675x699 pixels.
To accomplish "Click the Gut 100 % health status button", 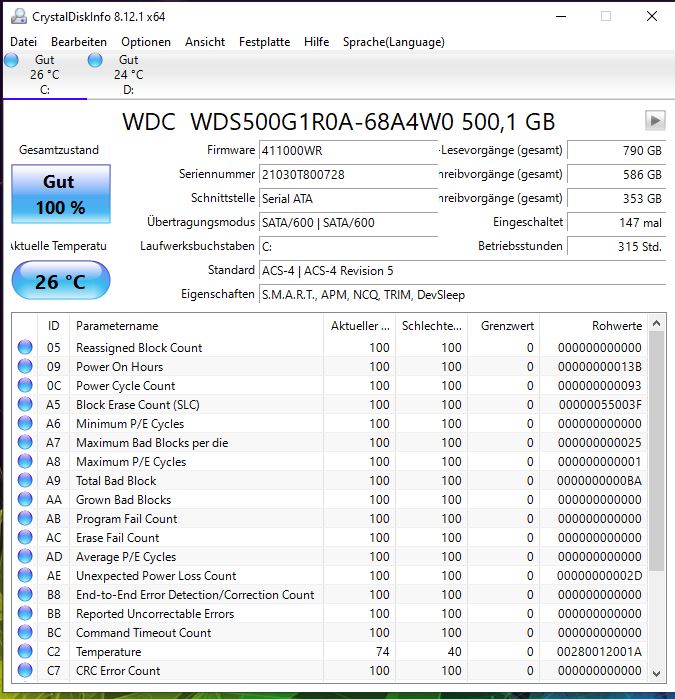I will click(x=61, y=194).
